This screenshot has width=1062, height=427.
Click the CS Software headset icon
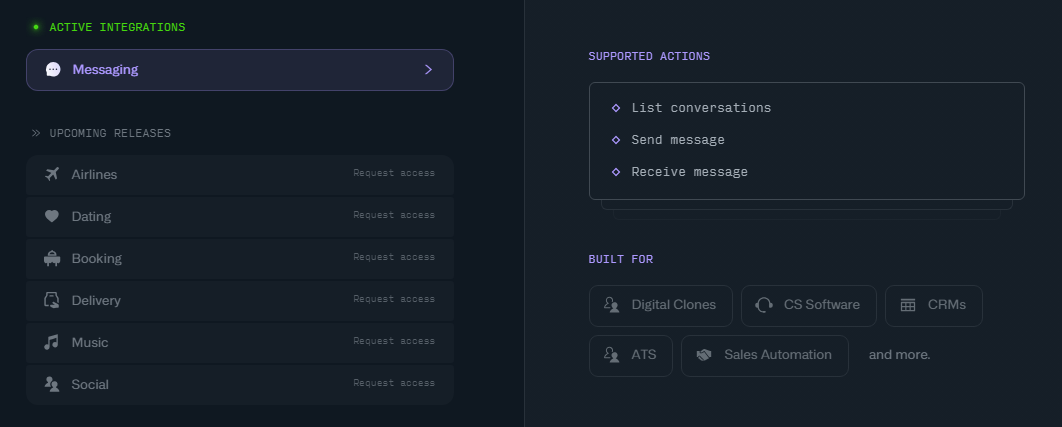[x=764, y=305]
